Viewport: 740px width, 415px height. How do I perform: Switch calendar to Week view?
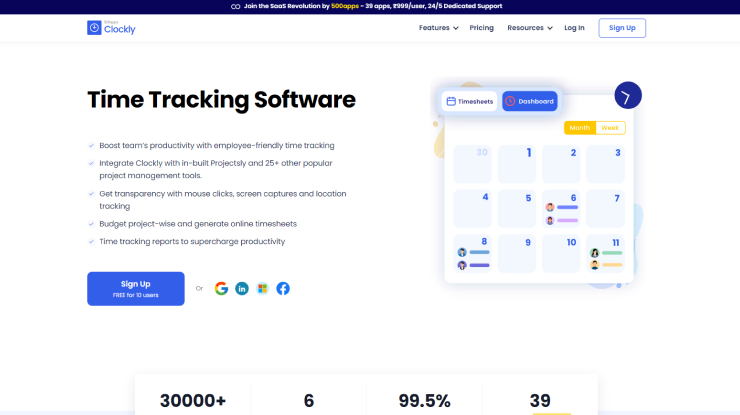point(610,127)
